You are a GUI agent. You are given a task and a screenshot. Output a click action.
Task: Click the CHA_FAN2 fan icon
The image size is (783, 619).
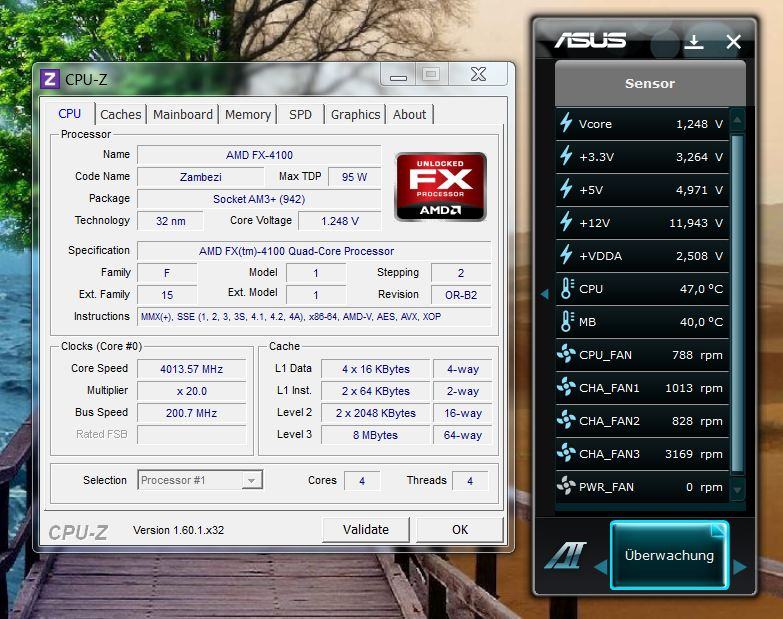pyautogui.click(x=566, y=419)
